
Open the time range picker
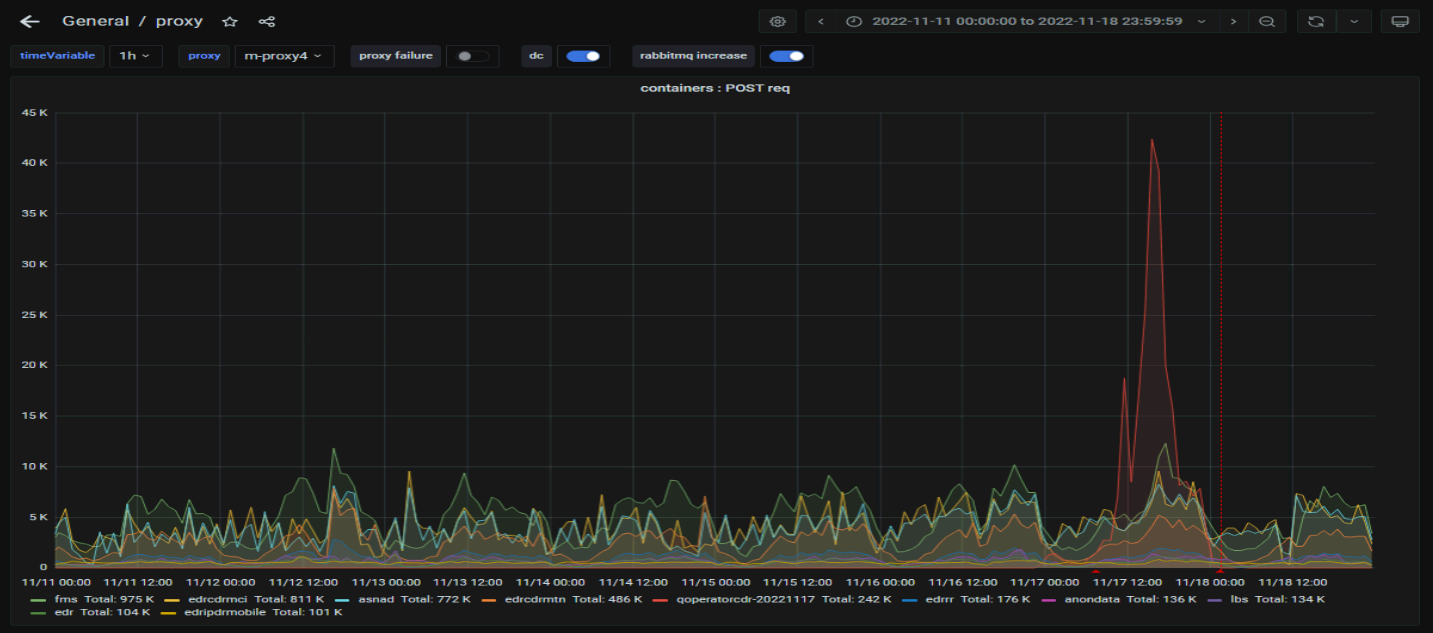[1026, 21]
